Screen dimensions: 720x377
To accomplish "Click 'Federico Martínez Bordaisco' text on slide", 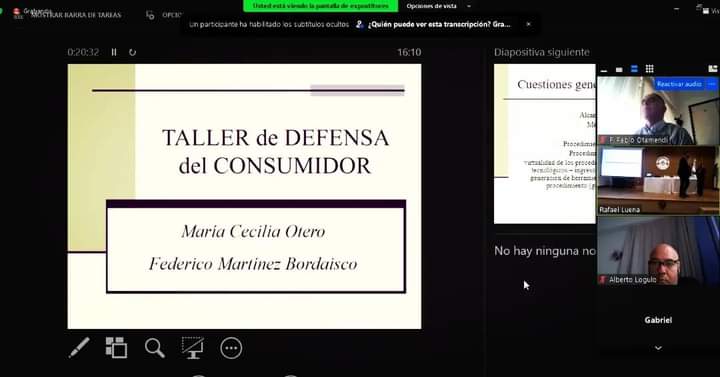I will [253, 264].
